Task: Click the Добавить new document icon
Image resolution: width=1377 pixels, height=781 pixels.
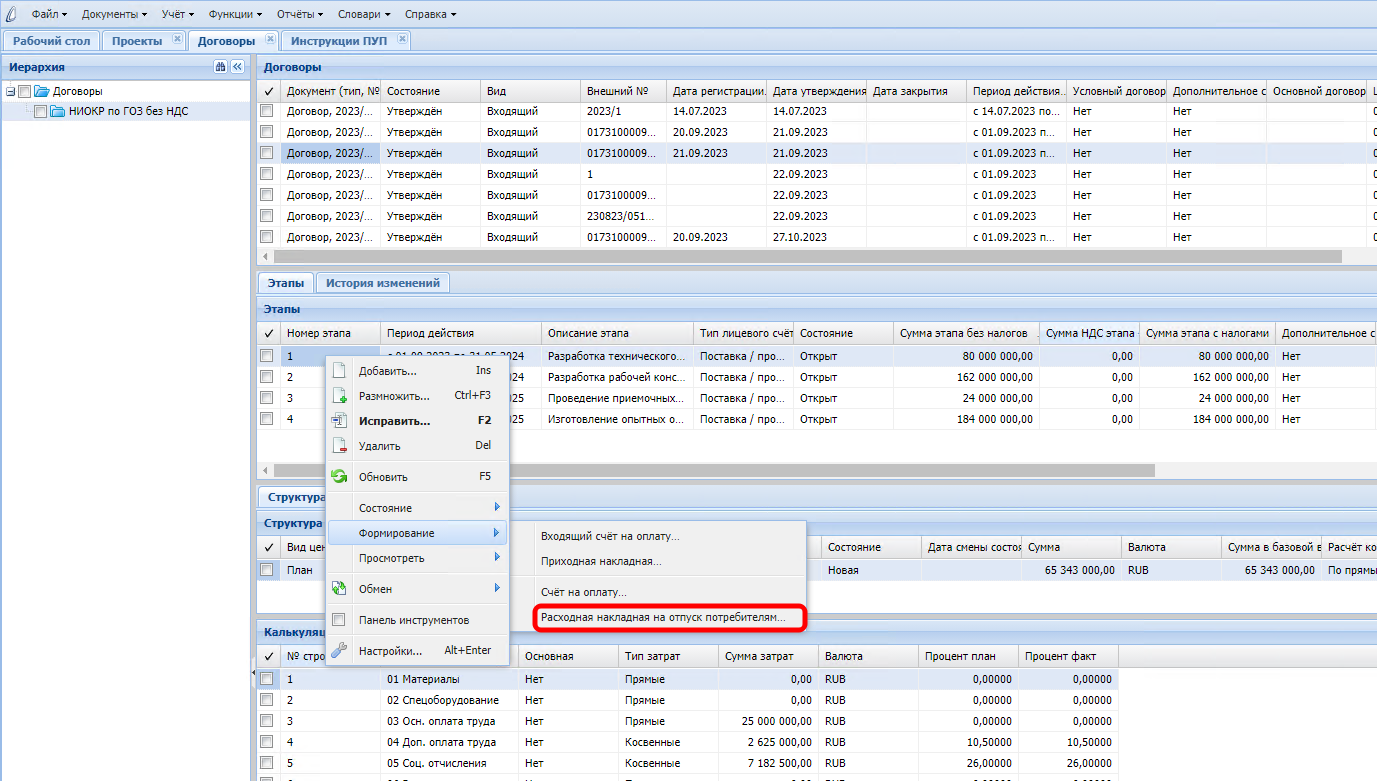Action: (339, 371)
